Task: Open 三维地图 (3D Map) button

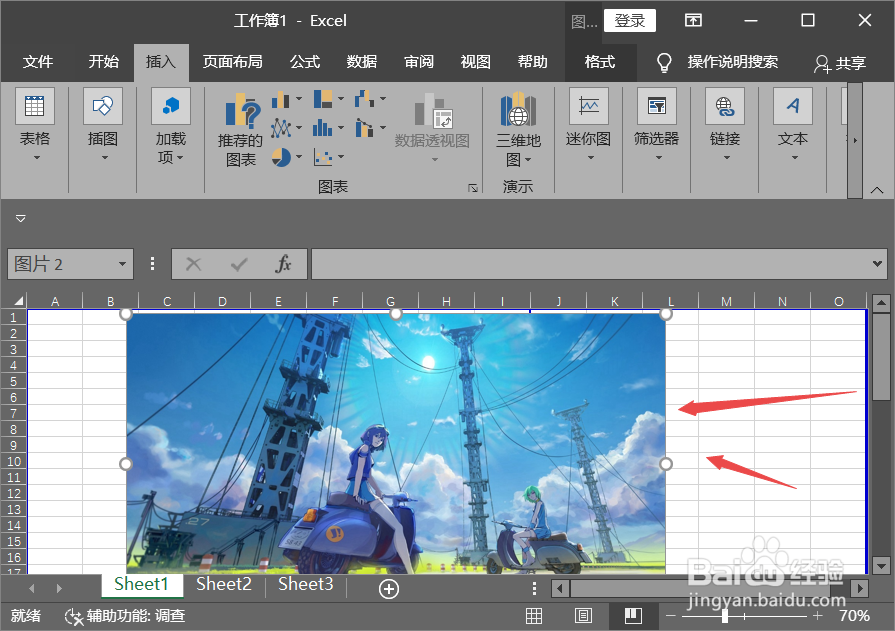Action: point(518,128)
